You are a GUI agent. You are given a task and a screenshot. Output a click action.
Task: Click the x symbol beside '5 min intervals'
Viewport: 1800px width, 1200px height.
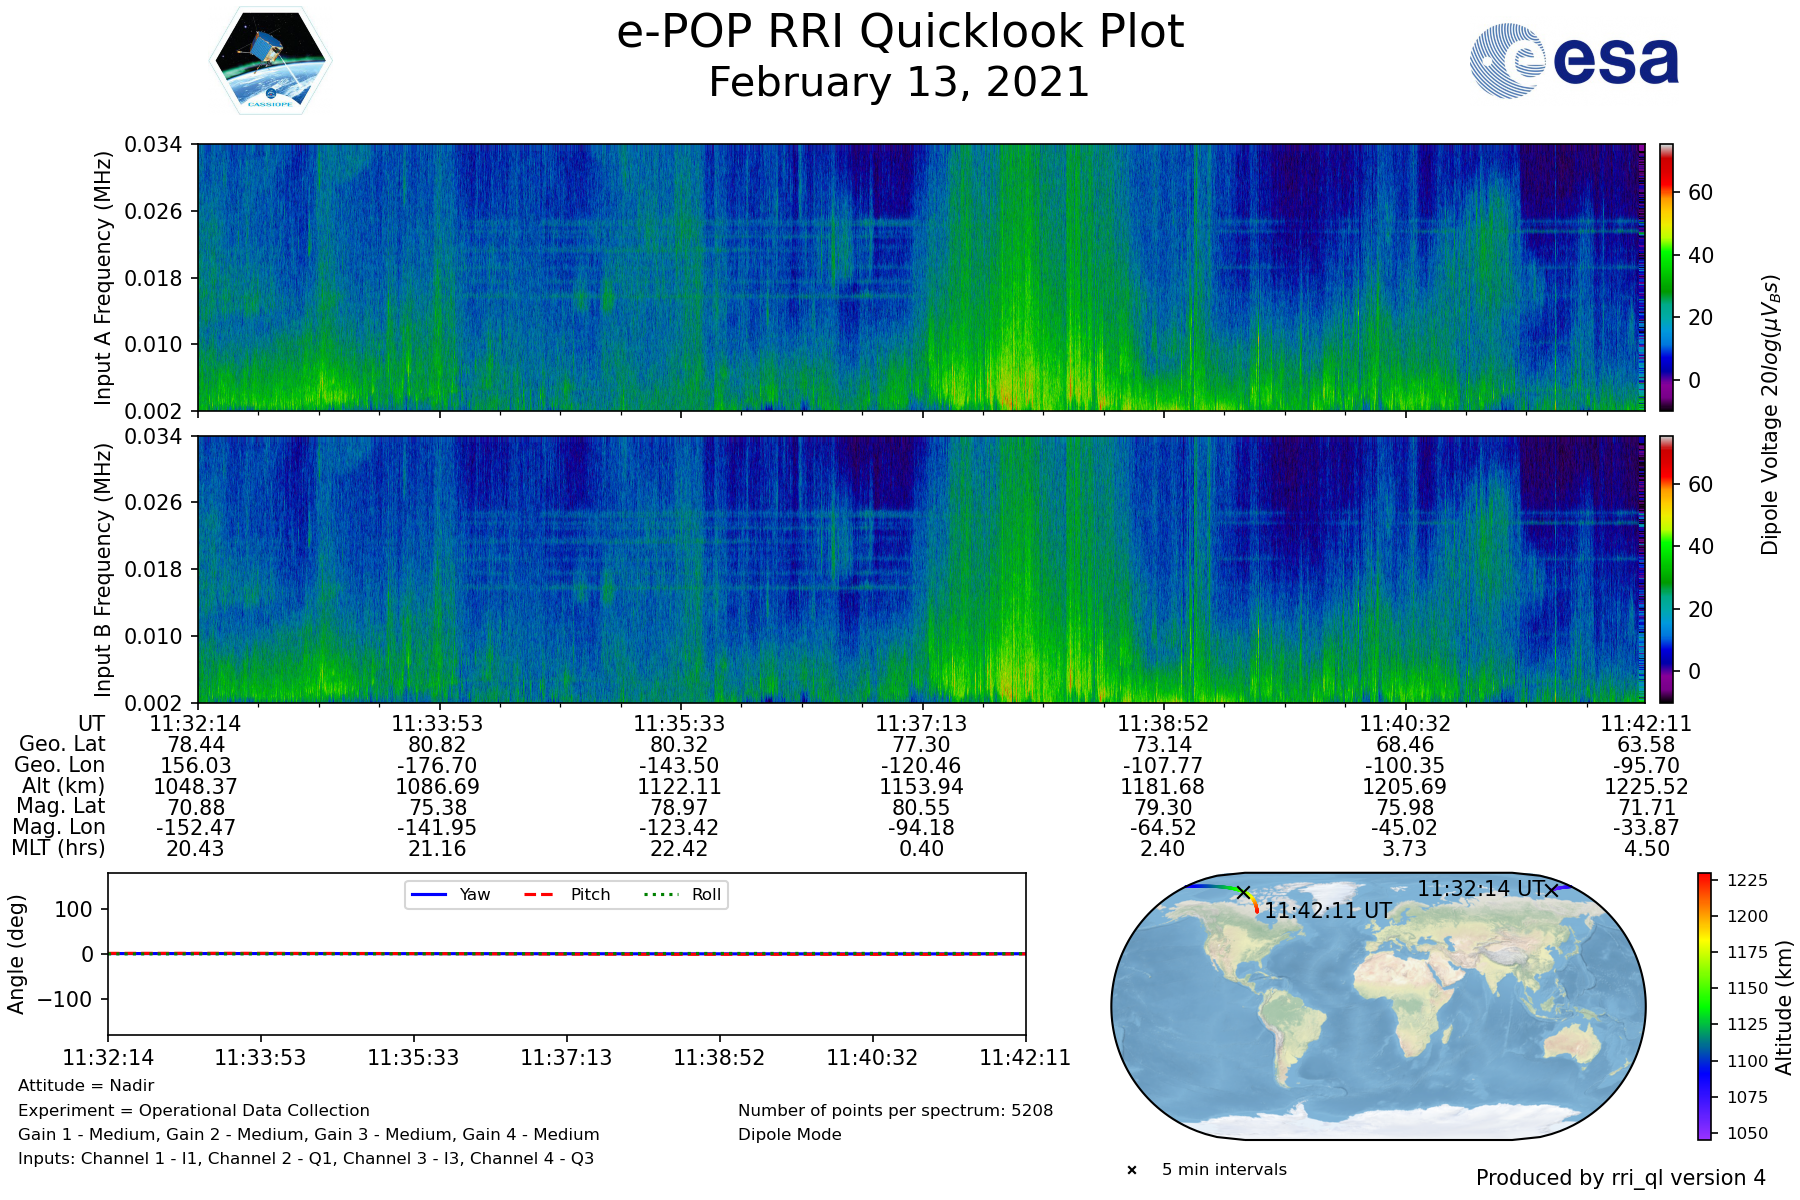1131,1170
